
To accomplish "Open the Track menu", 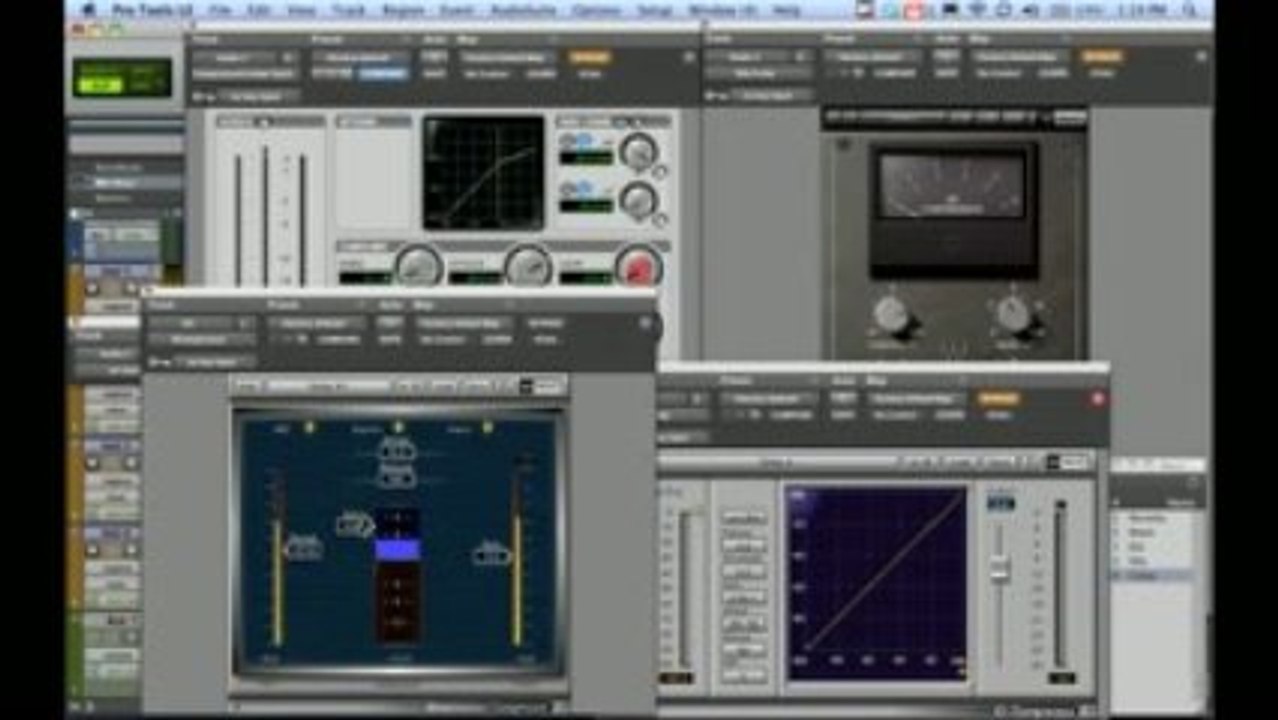I will coord(348,10).
